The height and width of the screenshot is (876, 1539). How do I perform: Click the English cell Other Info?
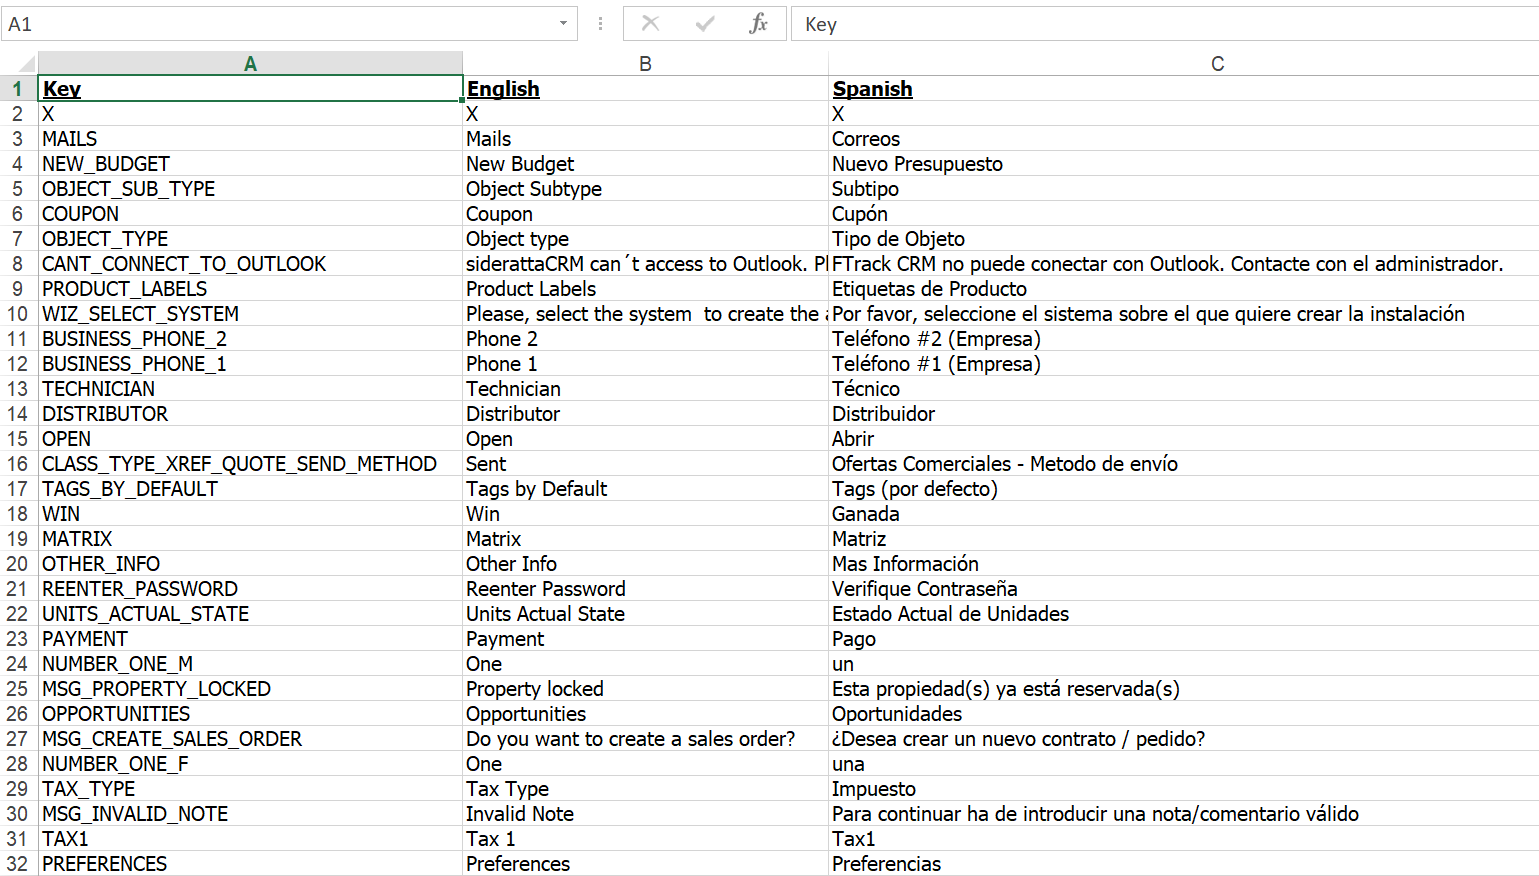click(645, 564)
